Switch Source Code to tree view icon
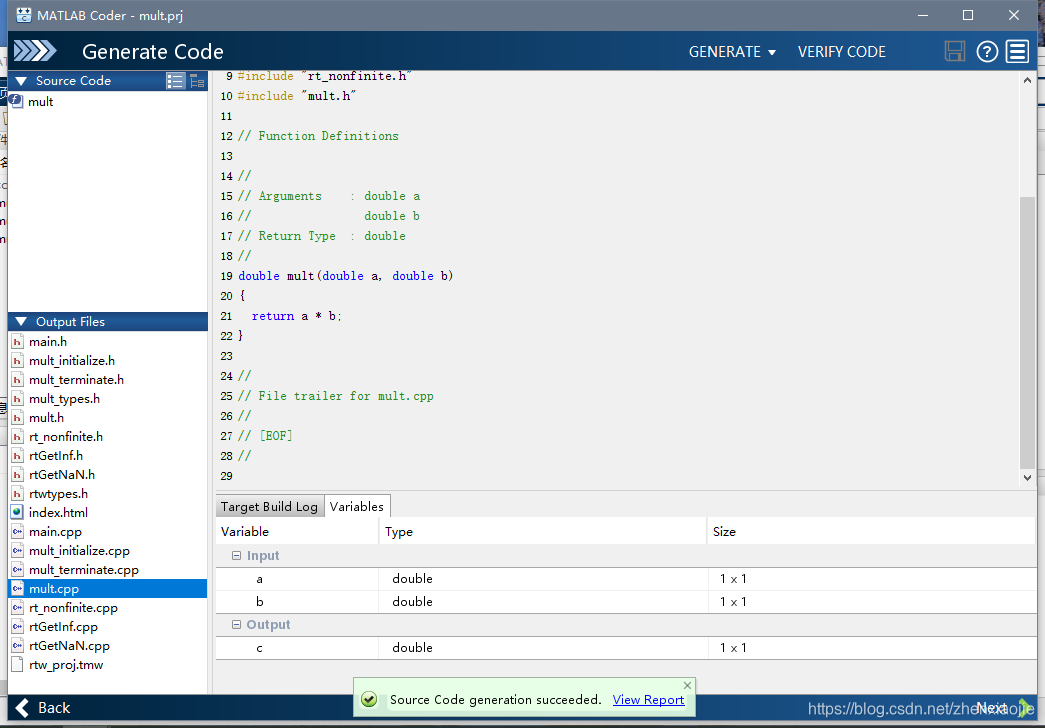The height and width of the screenshot is (728, 1045). (197, 81)
